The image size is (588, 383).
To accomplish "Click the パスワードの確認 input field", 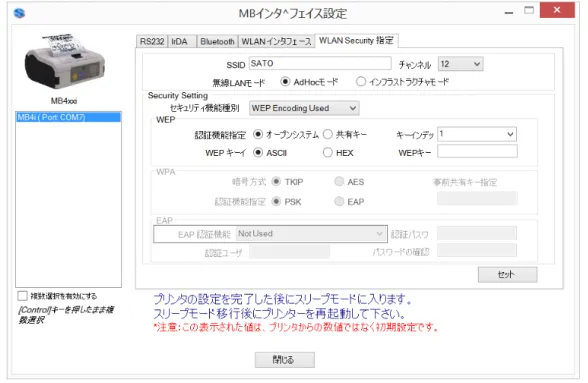I will pos(477,250).
